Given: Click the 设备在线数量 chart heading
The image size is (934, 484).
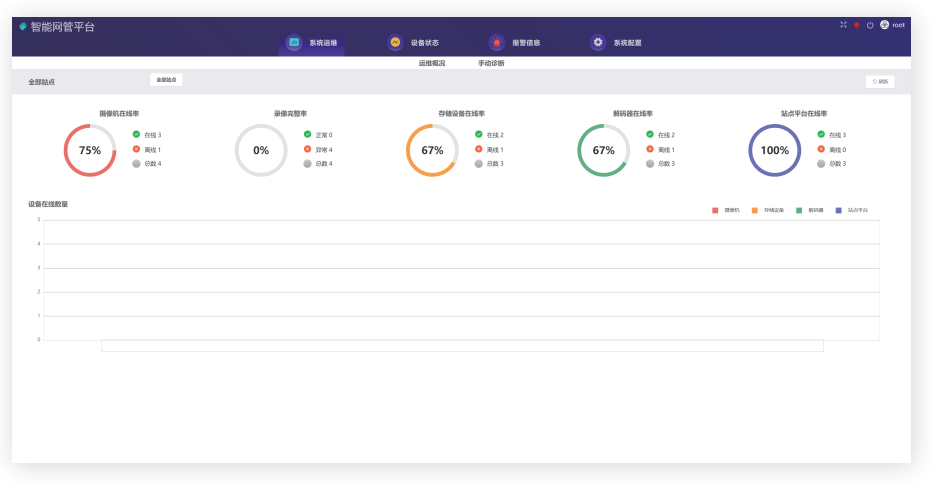Looking at the screenshot, I should (48, 204).
